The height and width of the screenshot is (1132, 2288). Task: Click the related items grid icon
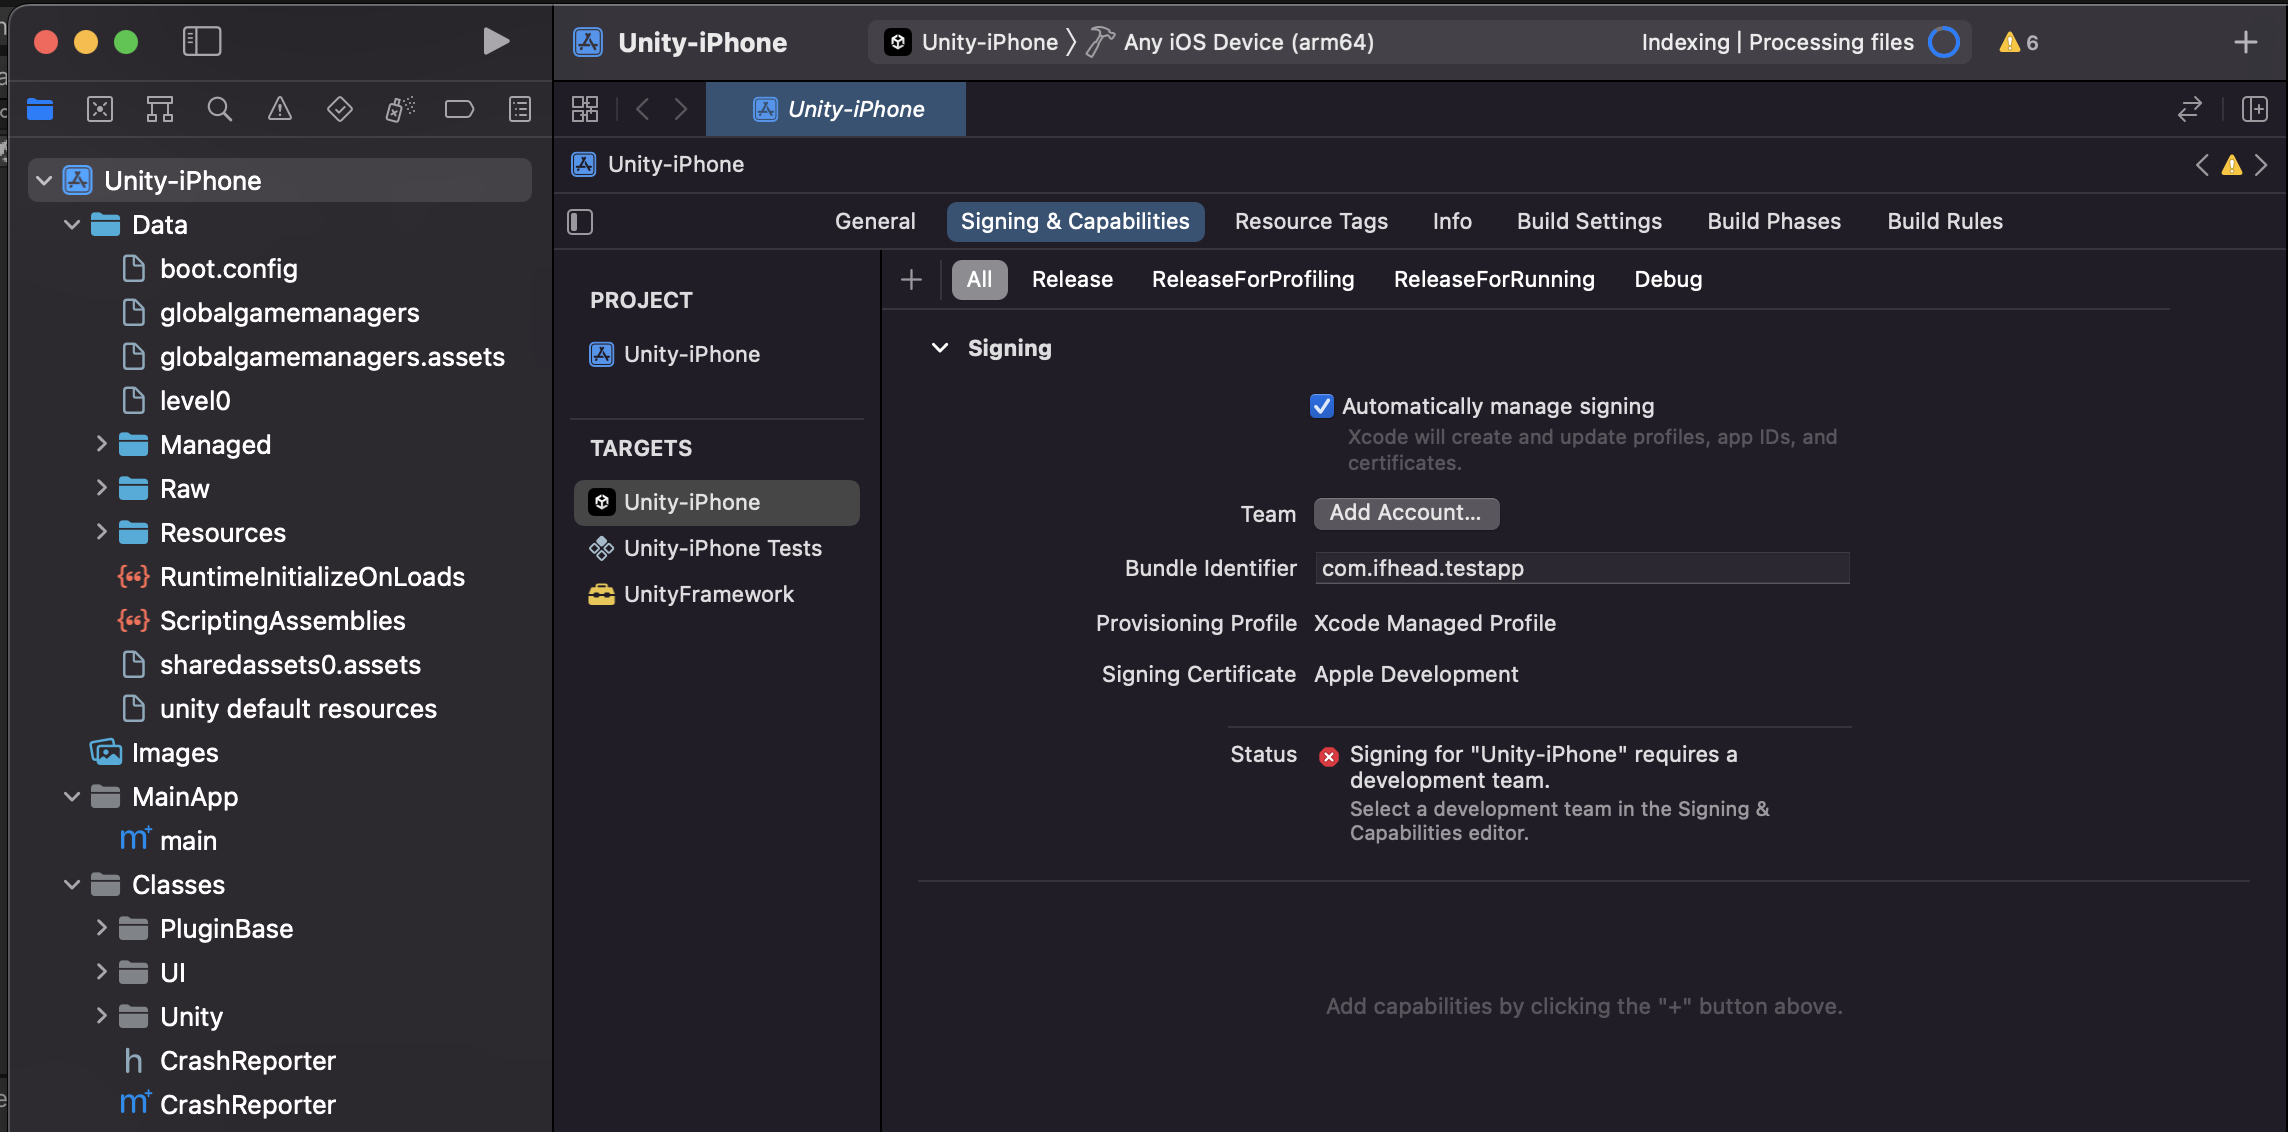(585, 109)
